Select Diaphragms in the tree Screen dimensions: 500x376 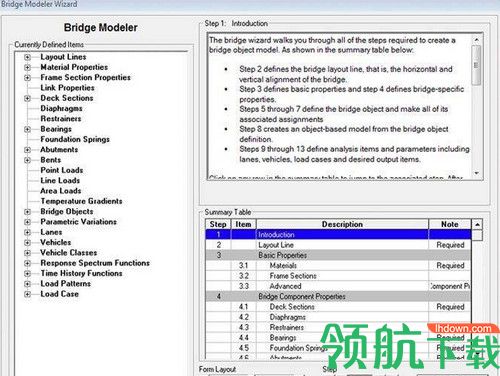click(x=61, y=108)
